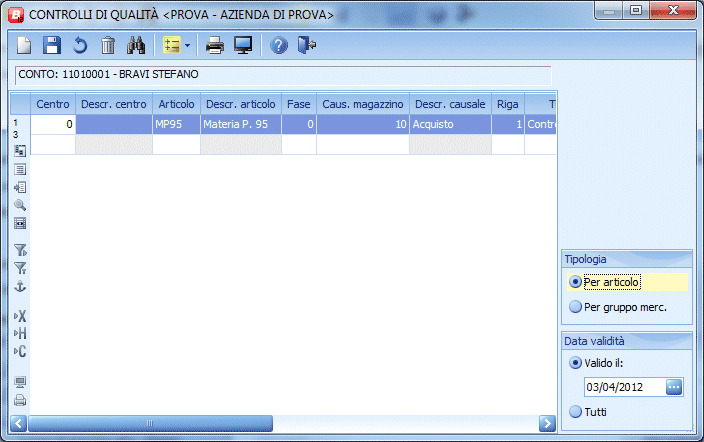
Task: Click the grid select-all corner cell
Action: coord(20,104)
